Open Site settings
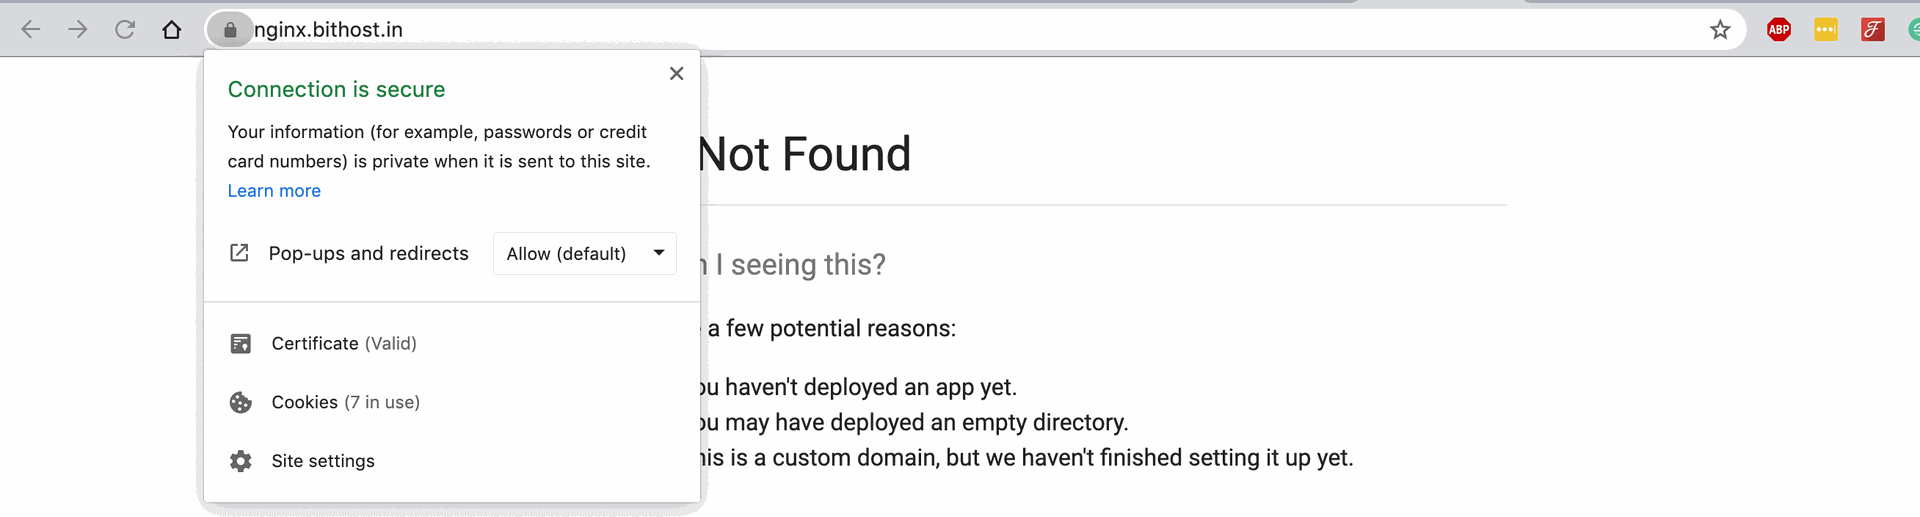 [x=323, y=461]
